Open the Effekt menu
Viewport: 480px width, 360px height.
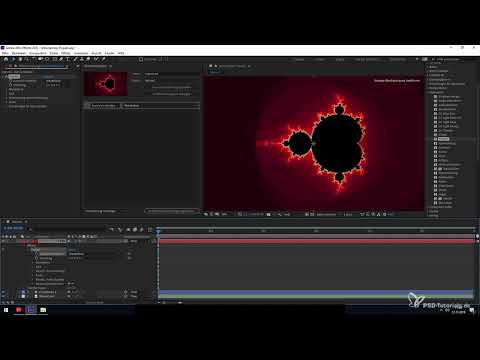[66, 53]
